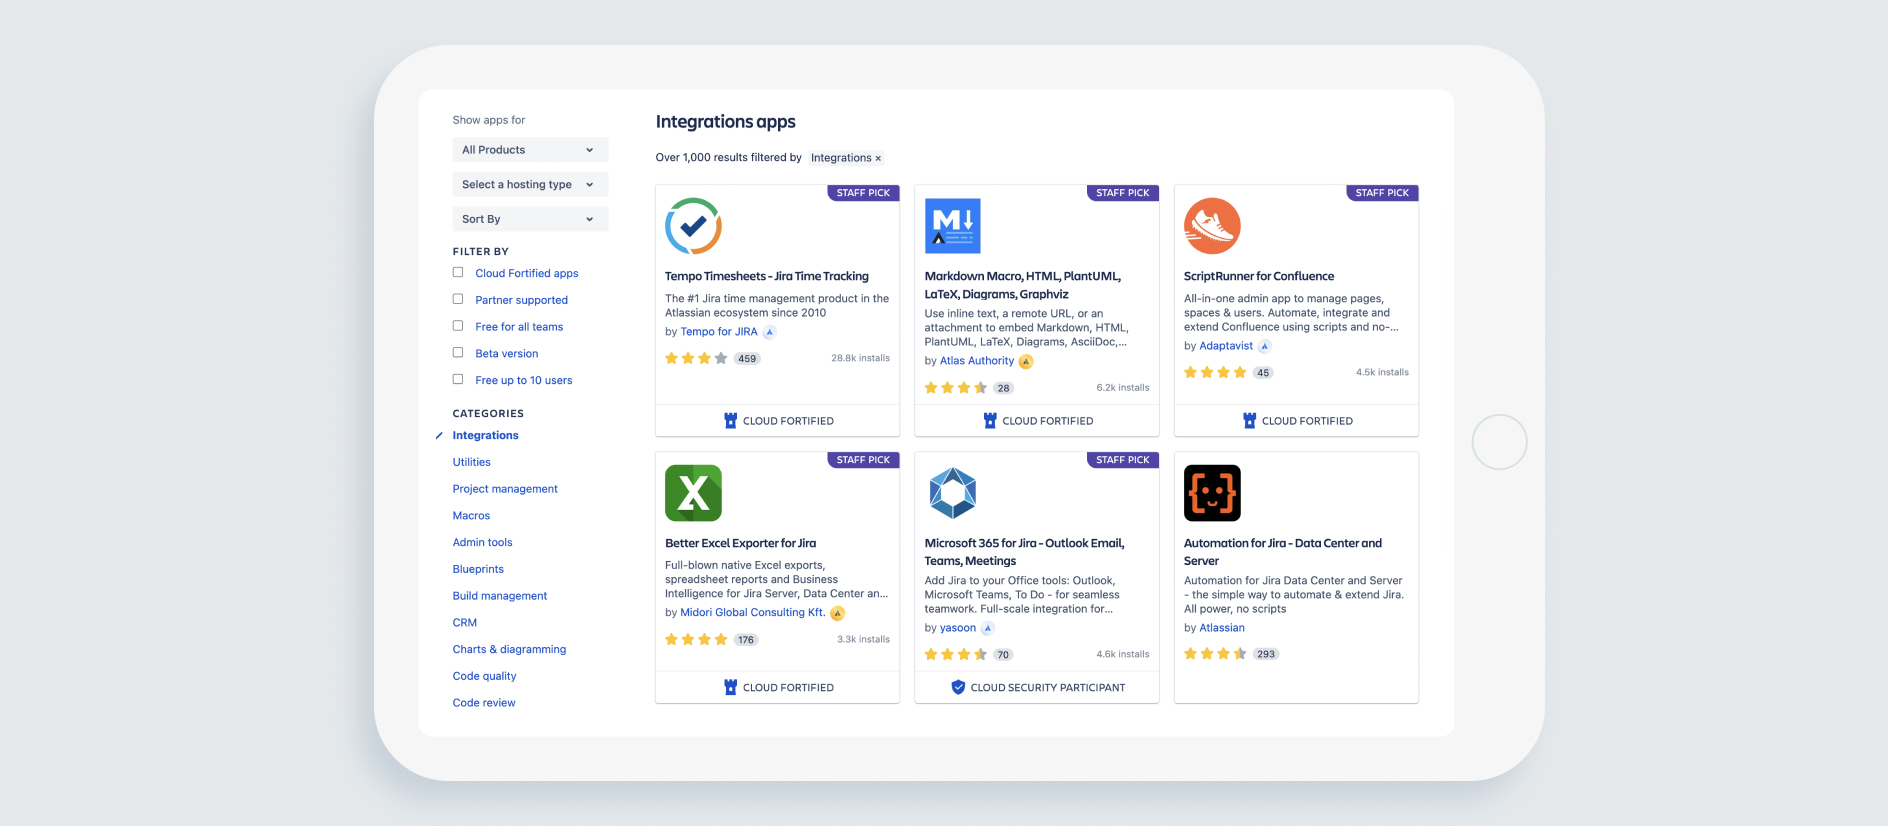Click the star rating on Markdown Macro card
Image resolution: width=1888 pixels, height=826 pixels.
click(956, 388)
